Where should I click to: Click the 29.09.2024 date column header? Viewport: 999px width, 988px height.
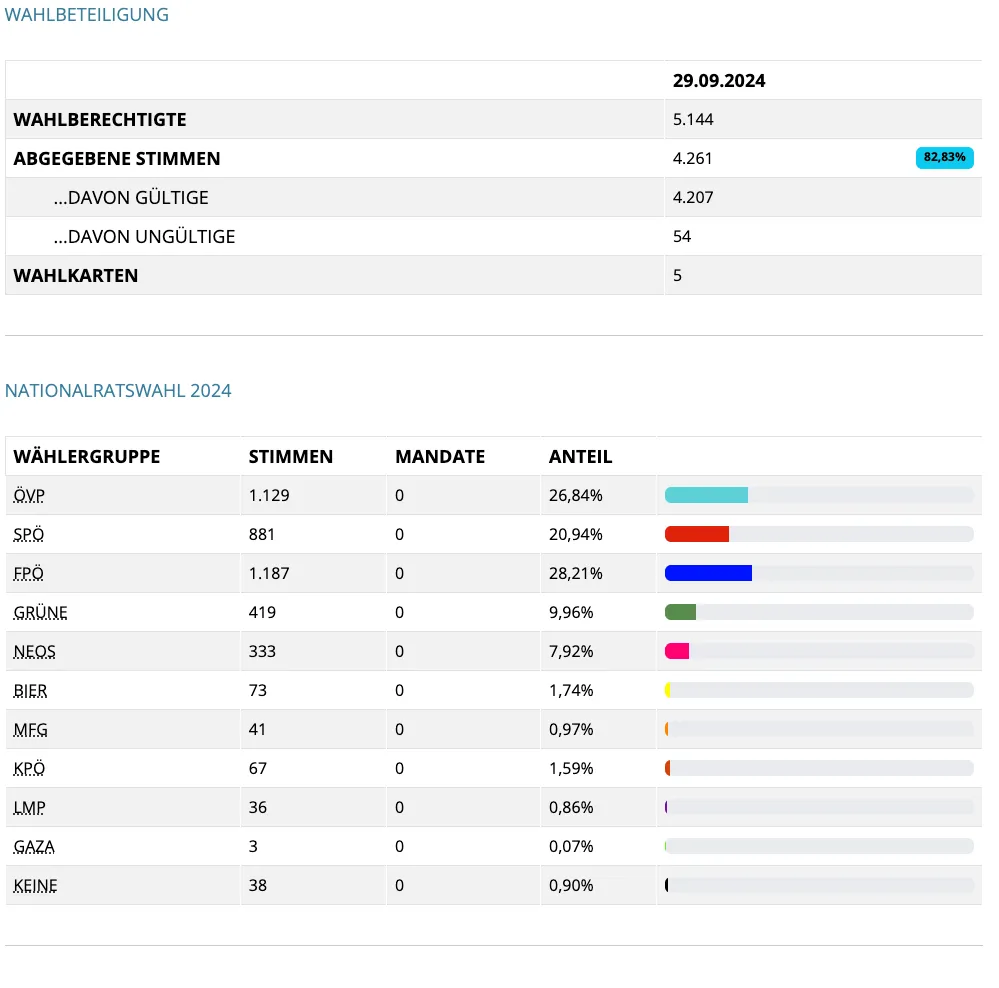coord(719,81)
